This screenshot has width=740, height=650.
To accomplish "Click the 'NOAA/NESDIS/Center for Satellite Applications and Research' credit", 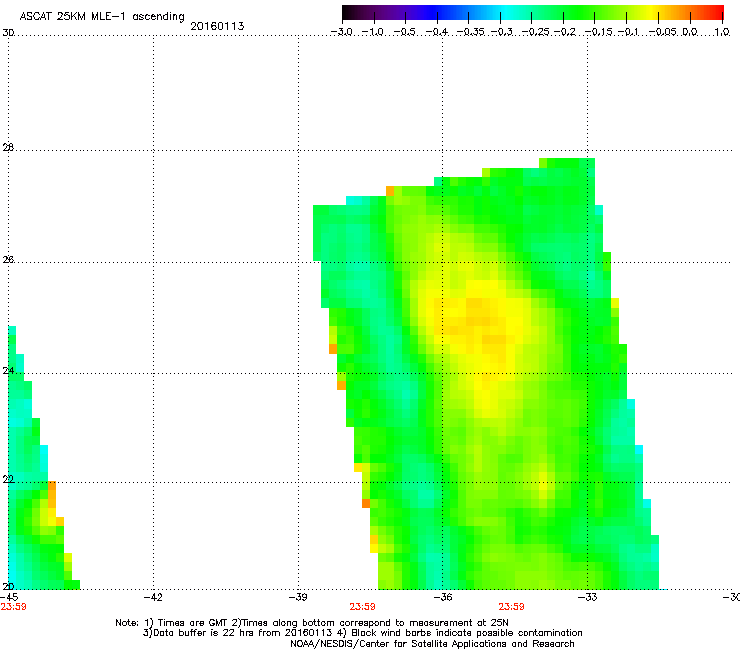I will point(432,644).
